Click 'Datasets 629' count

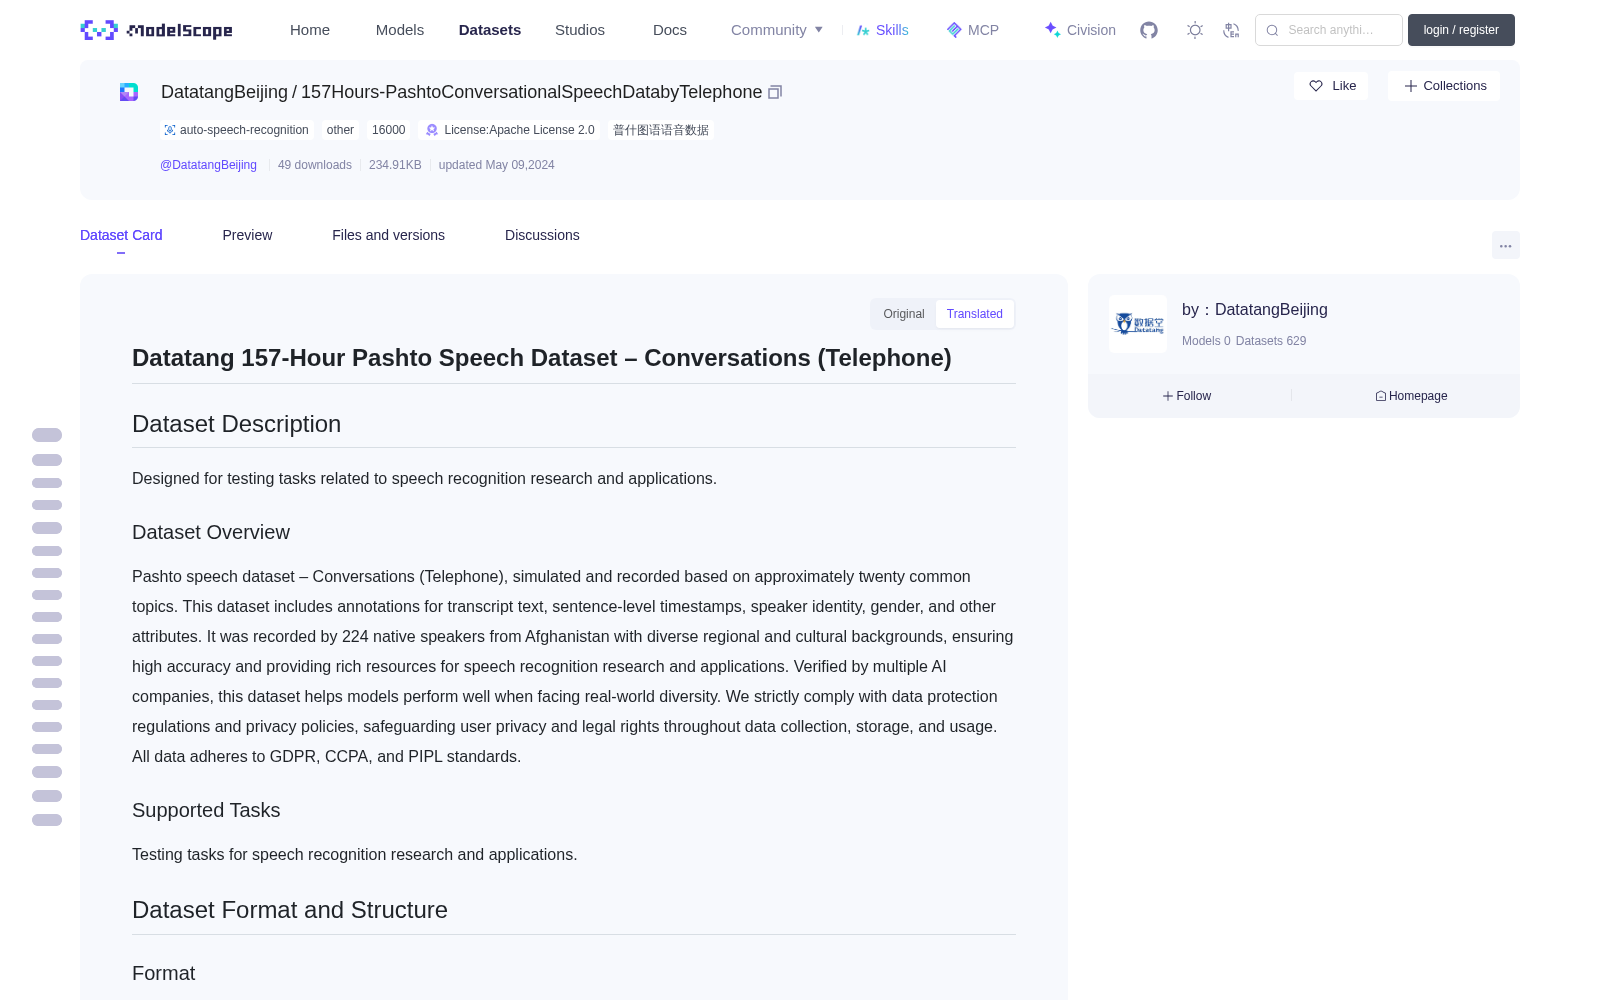tap(1271, 341)
